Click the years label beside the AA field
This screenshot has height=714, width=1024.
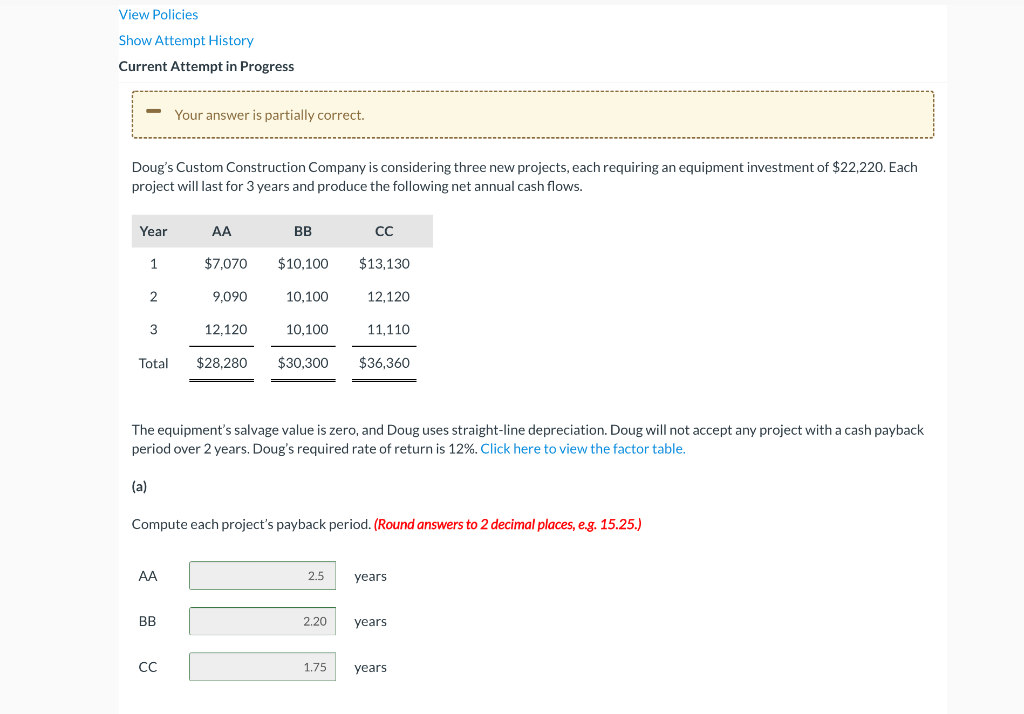(370, 576)
